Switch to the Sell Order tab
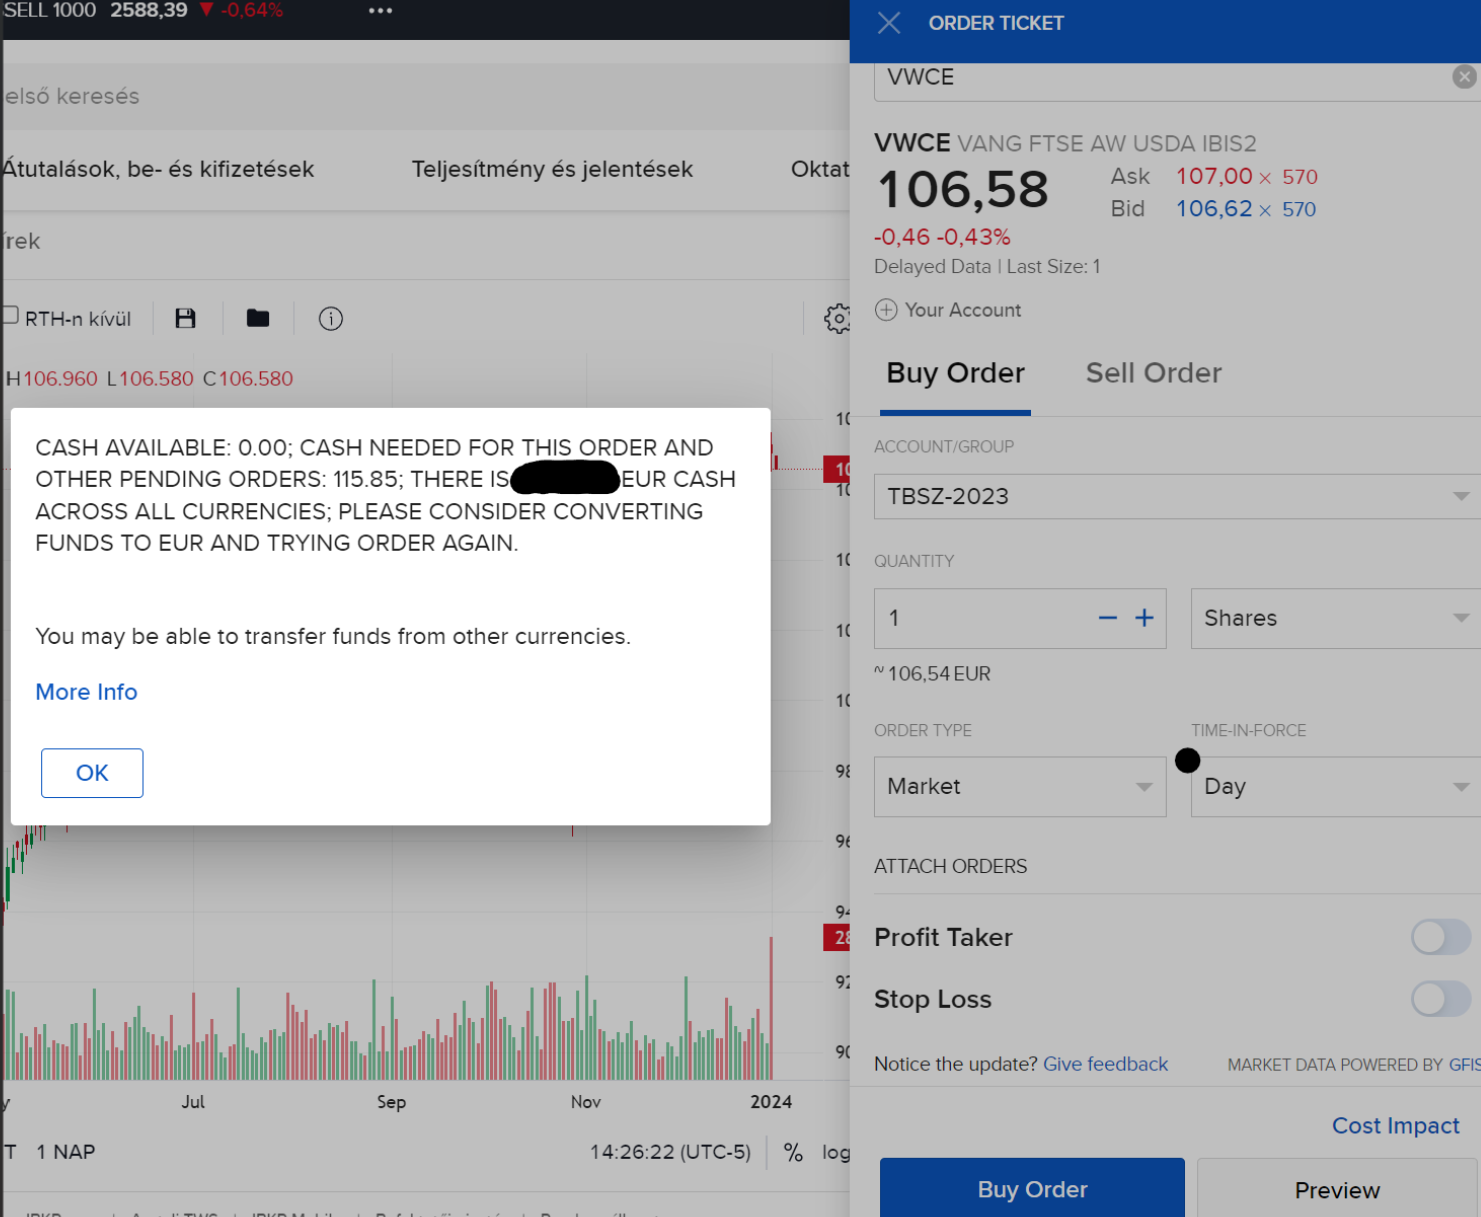The height and width of the screenshot is (1217, 1481). pos(1154,373)
